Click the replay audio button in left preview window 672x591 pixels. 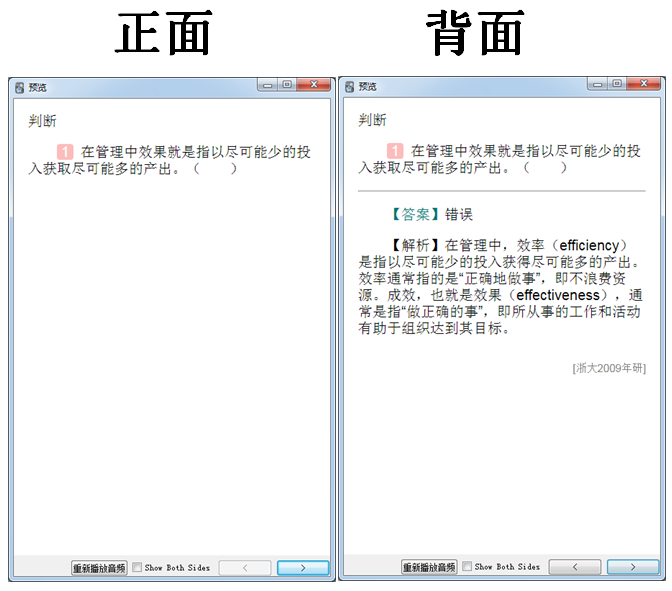pyautogui.click(x=99, y=568)
